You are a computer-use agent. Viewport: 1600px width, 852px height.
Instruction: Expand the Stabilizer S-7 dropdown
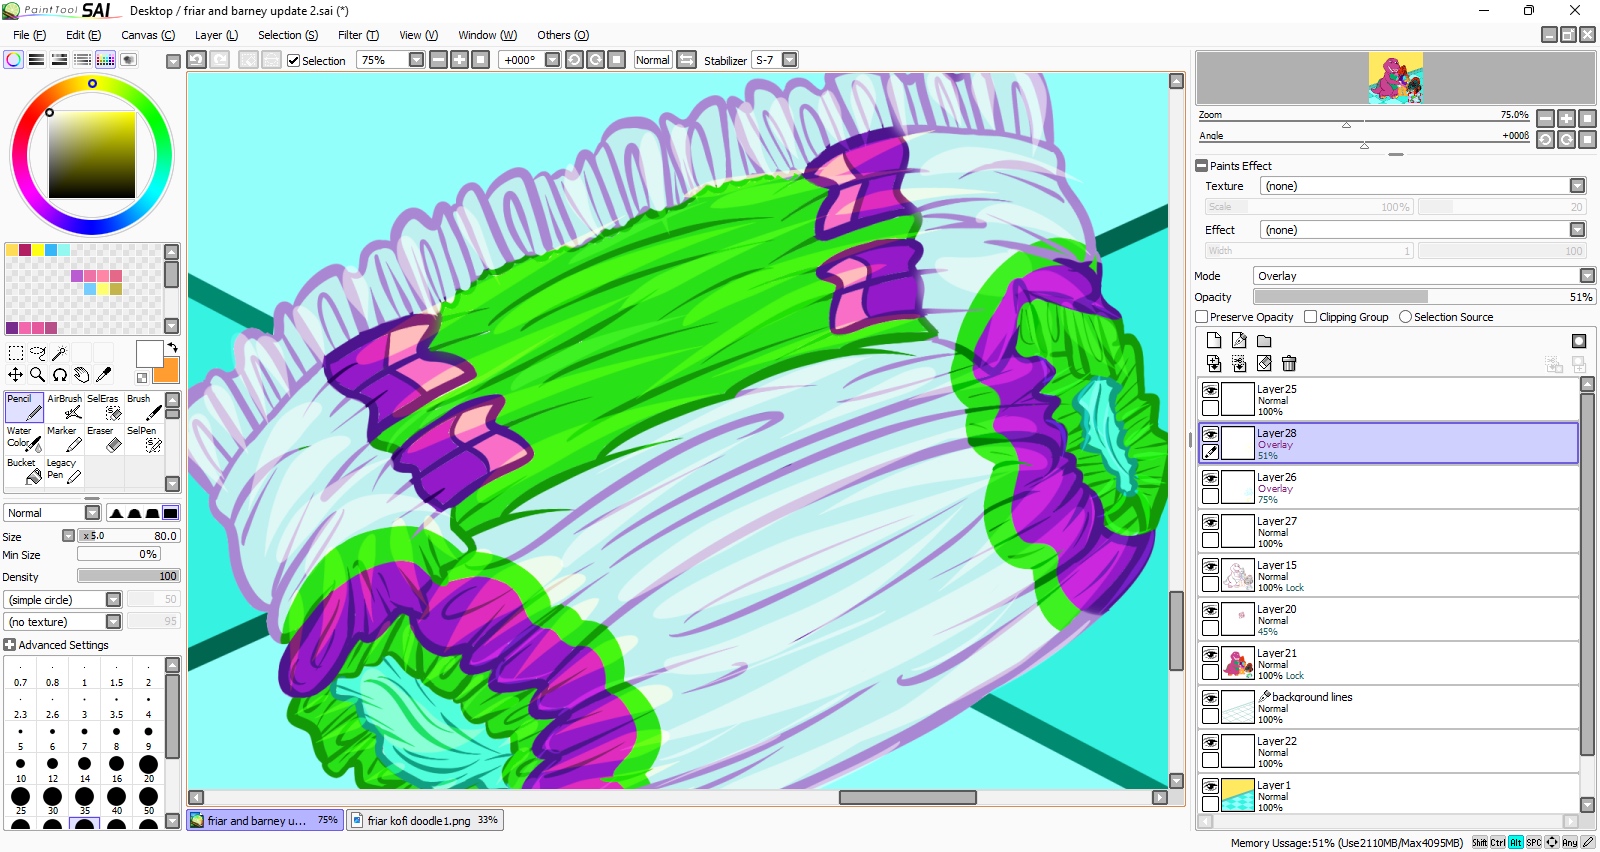click(x=789, y=60)
